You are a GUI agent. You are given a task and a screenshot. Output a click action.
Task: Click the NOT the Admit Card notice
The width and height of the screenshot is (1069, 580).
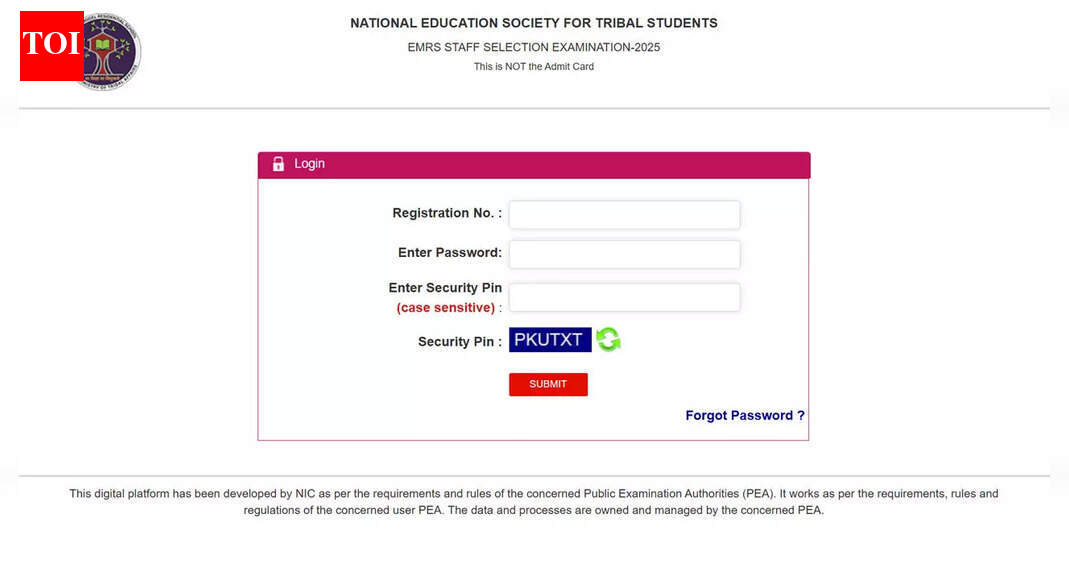coord(533,66)
